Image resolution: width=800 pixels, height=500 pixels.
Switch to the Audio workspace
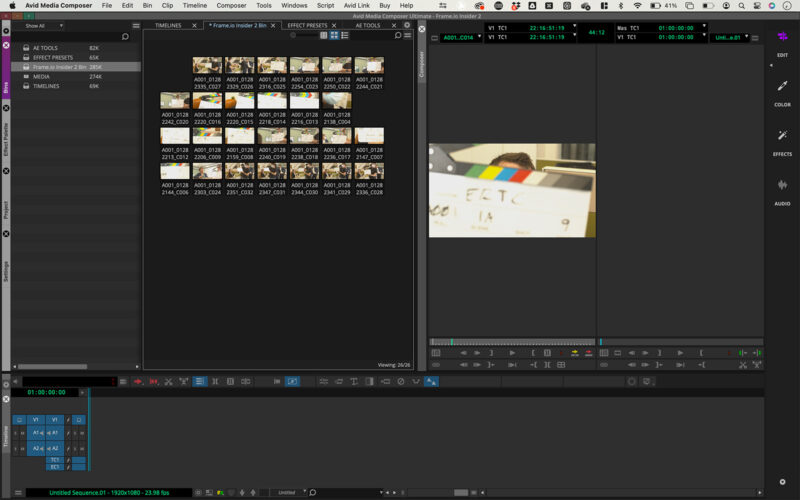782,191
